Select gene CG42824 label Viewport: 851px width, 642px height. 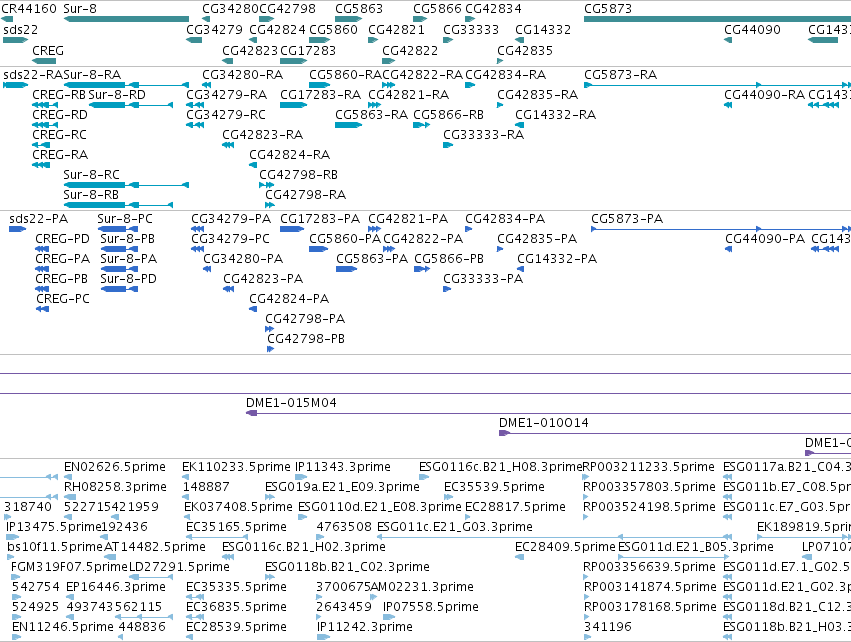click(277, 29)
